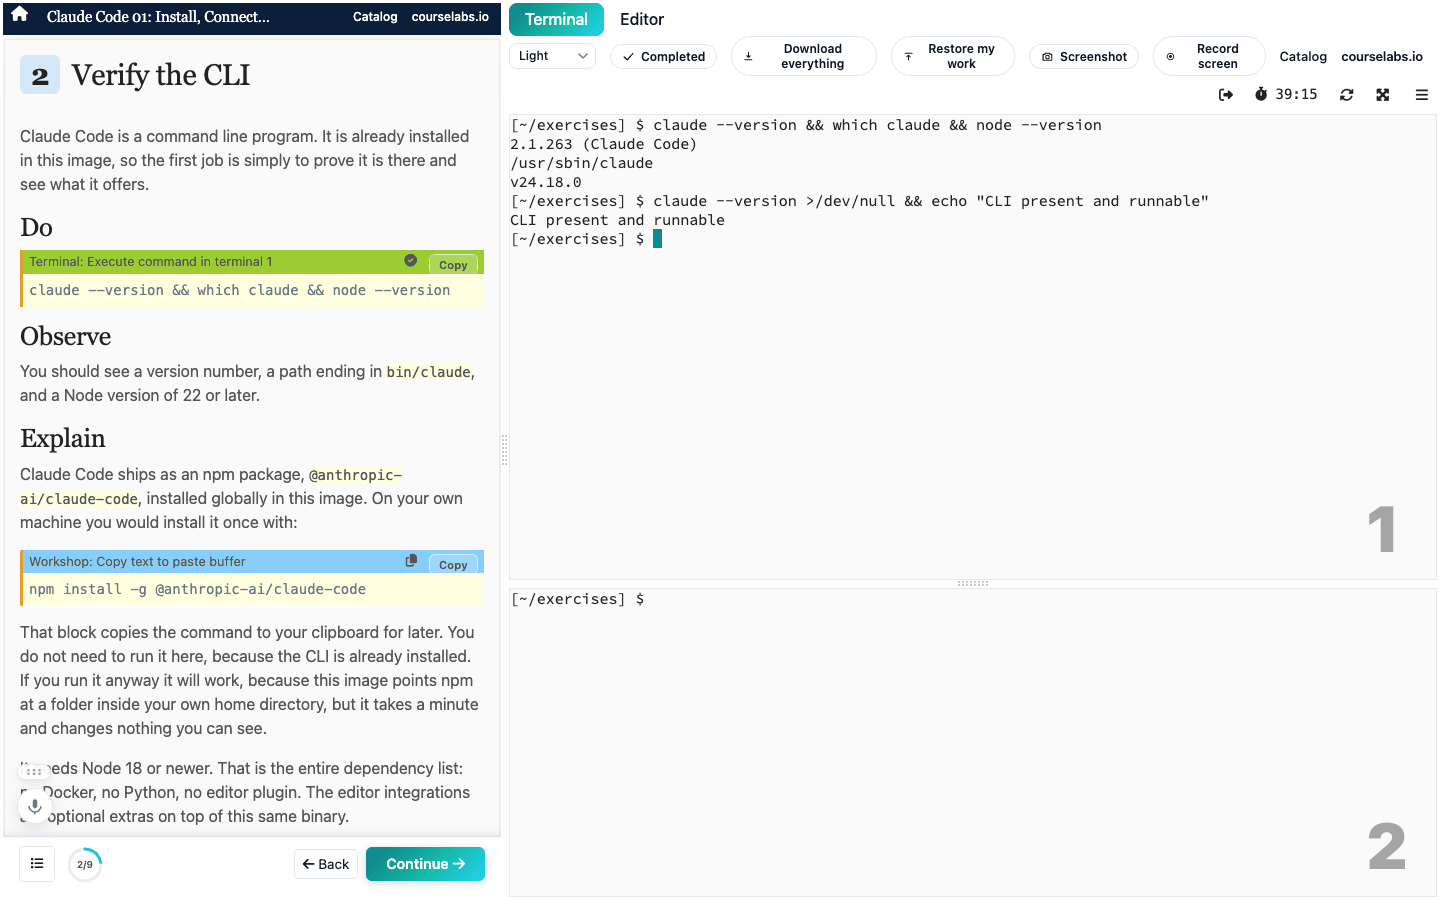Open the table of contents list icon
Image resolution: width=1440 pixels, height=900 pixels.
[x=37, y=863]
